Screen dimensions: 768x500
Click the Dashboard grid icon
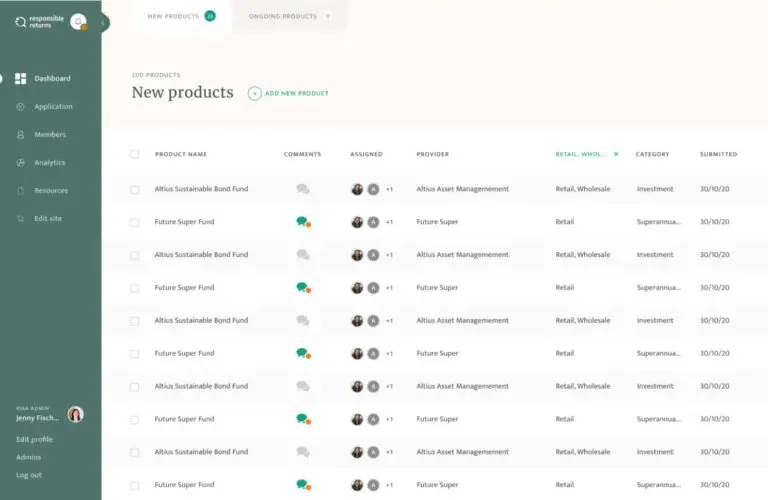coord(21,78)
